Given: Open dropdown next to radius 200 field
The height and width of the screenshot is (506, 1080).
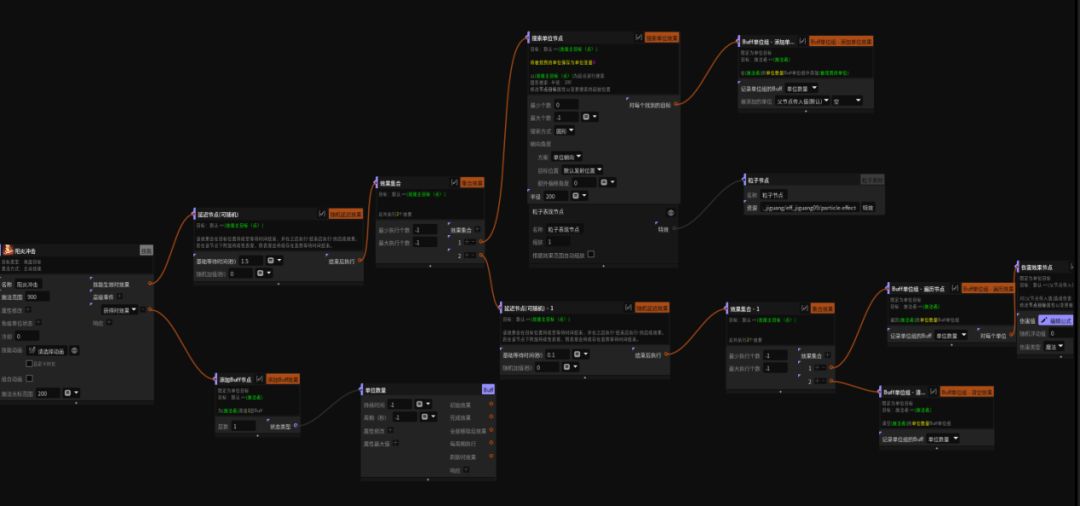Looking at the screenshot, I should [x=581, y=196].
